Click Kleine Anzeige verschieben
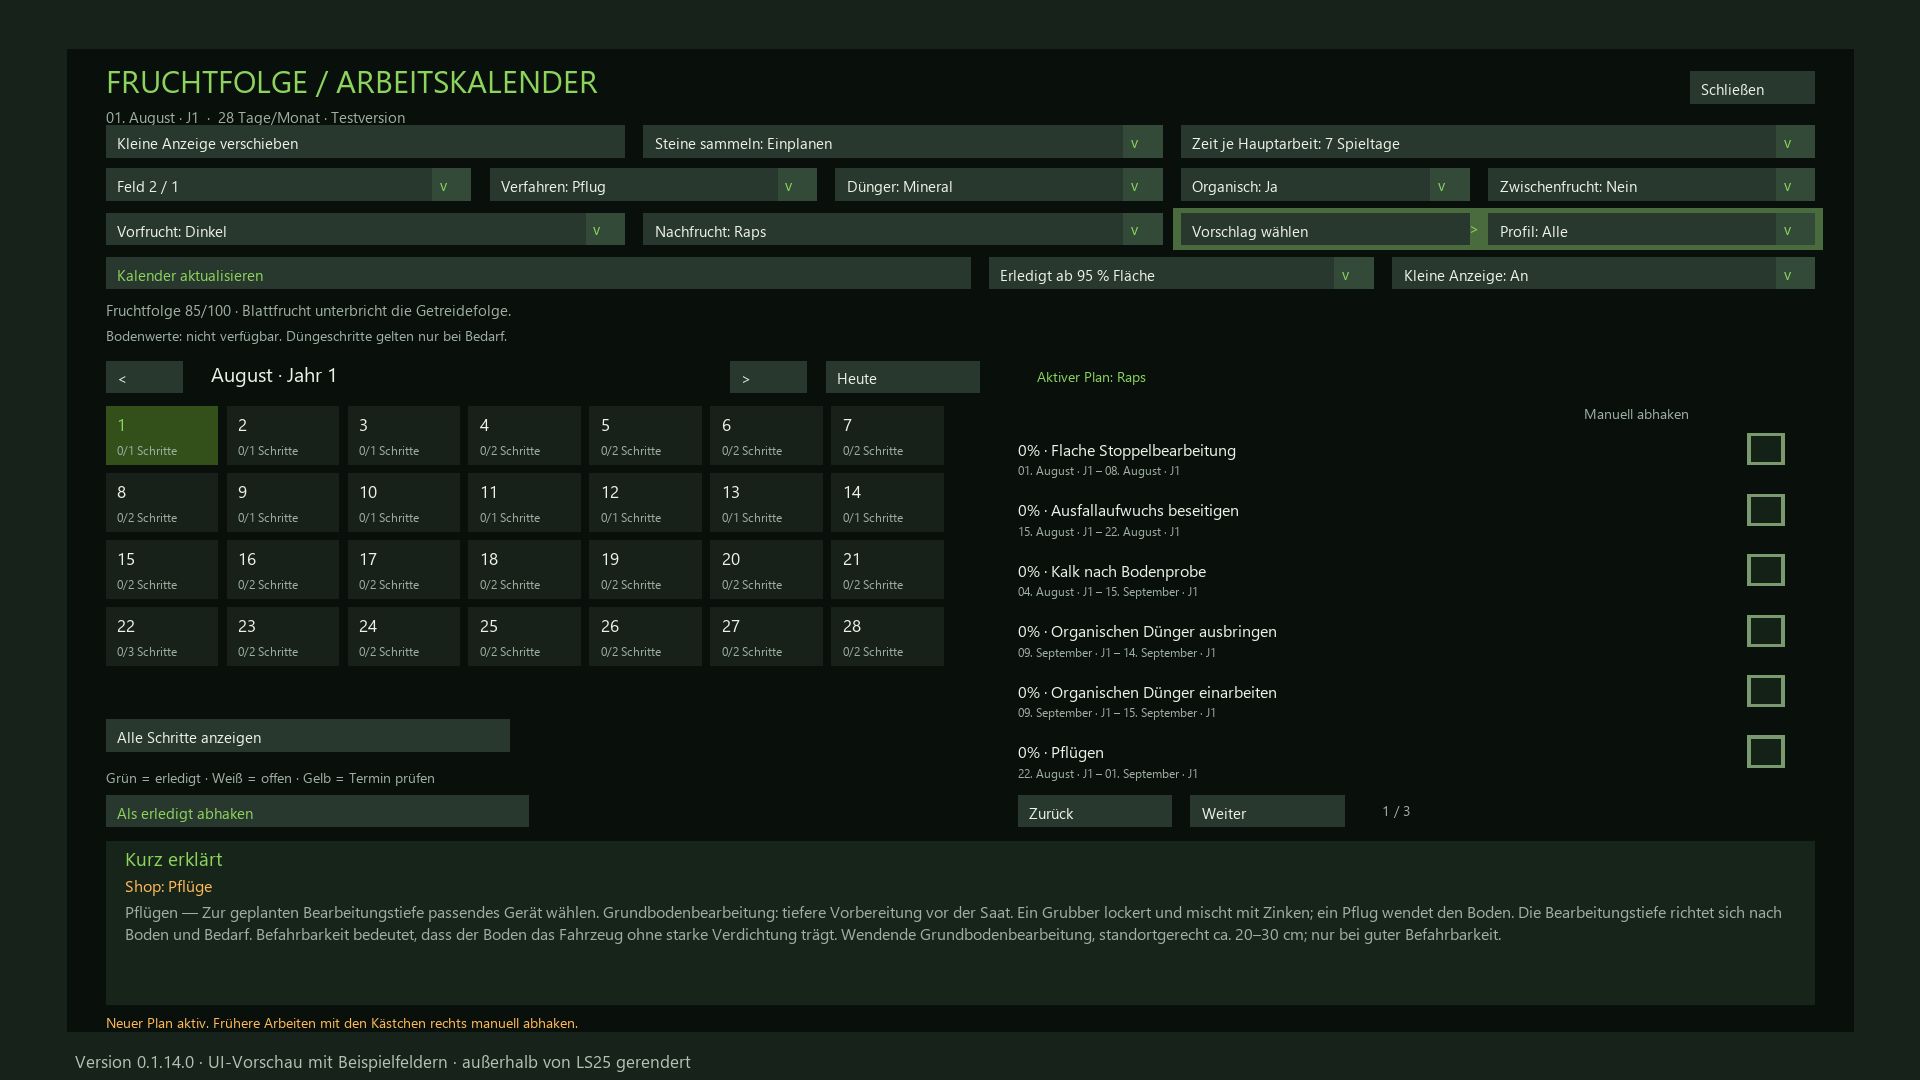Image resolution: width=1920 pixels, height=1080 pixels. (x=365, y=142)
